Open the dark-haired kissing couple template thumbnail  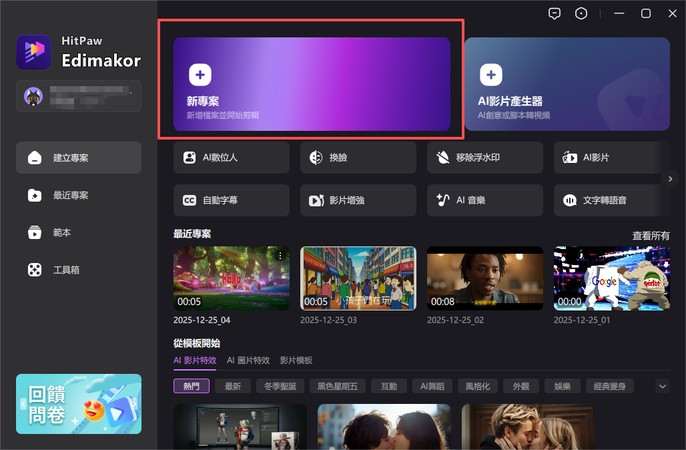[384, 426]
